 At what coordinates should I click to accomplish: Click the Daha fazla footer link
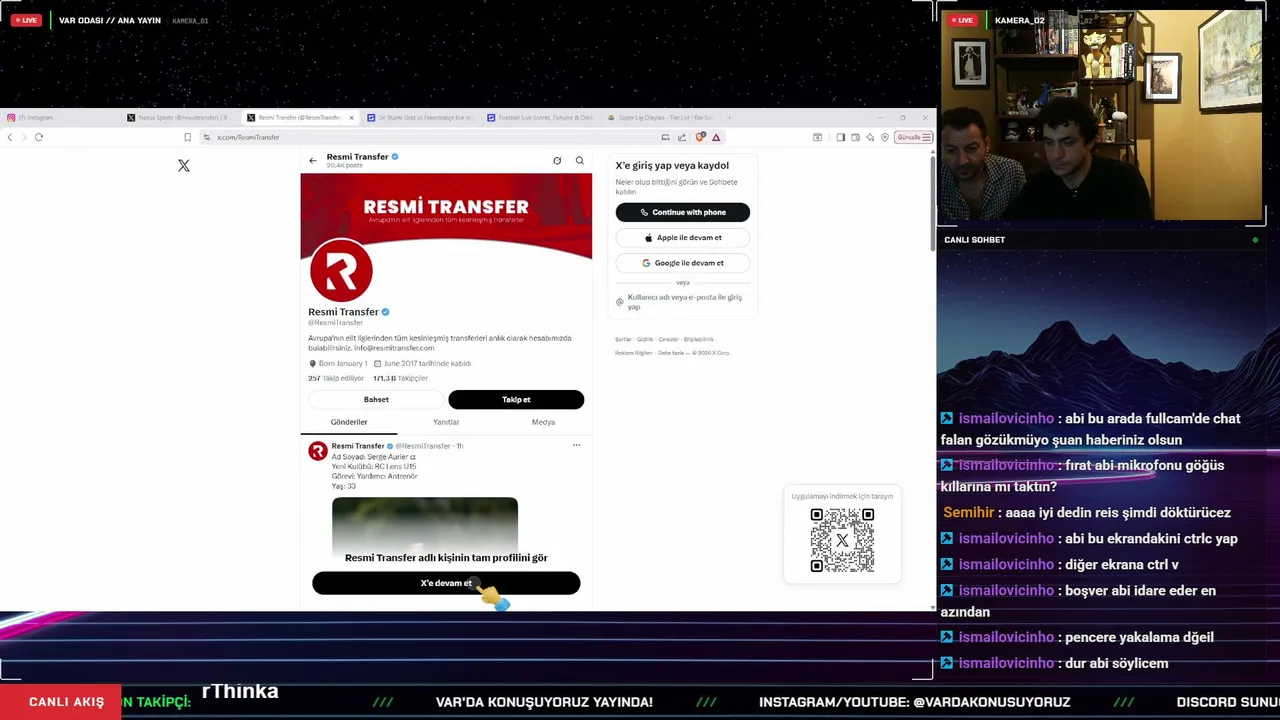(x=670, y=353)
